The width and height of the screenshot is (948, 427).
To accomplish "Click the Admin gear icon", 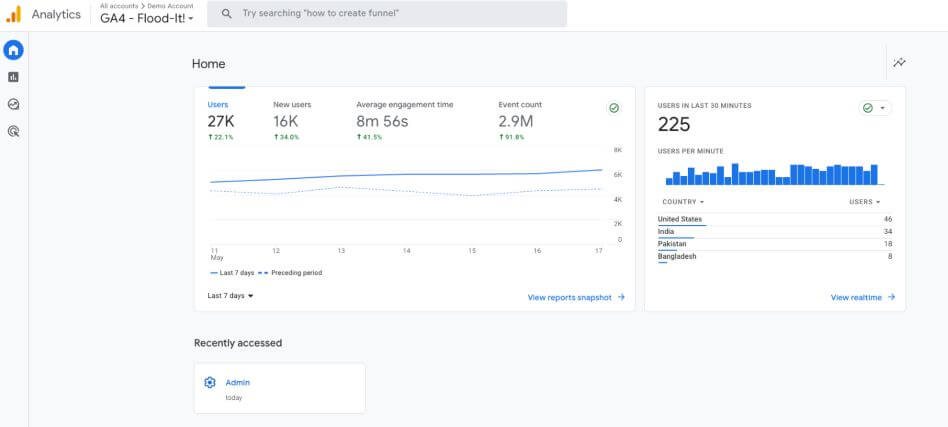I will click(210, 382).
